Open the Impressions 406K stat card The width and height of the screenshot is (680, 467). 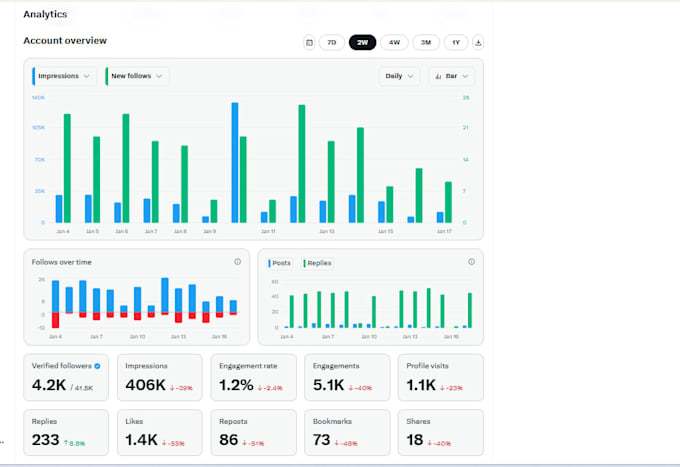160,377
